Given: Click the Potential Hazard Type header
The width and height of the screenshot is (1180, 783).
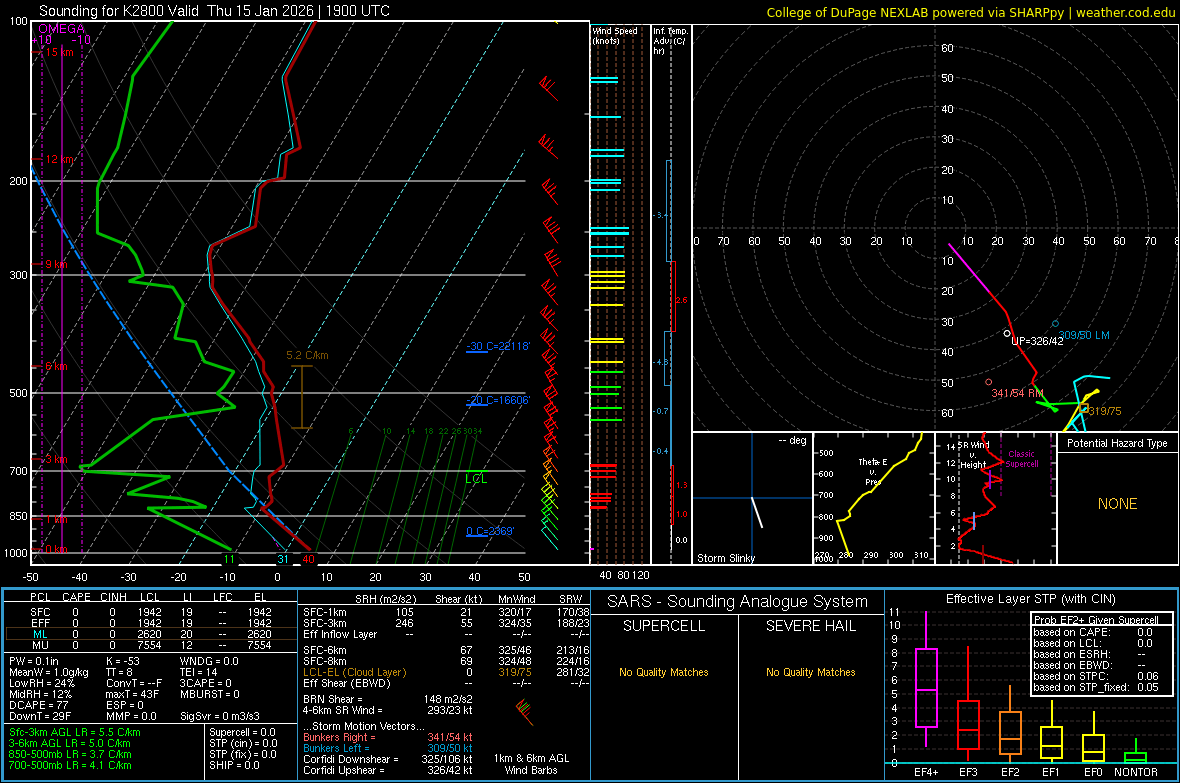Looking at the screenshot, I should click(x=1117, y=443).
